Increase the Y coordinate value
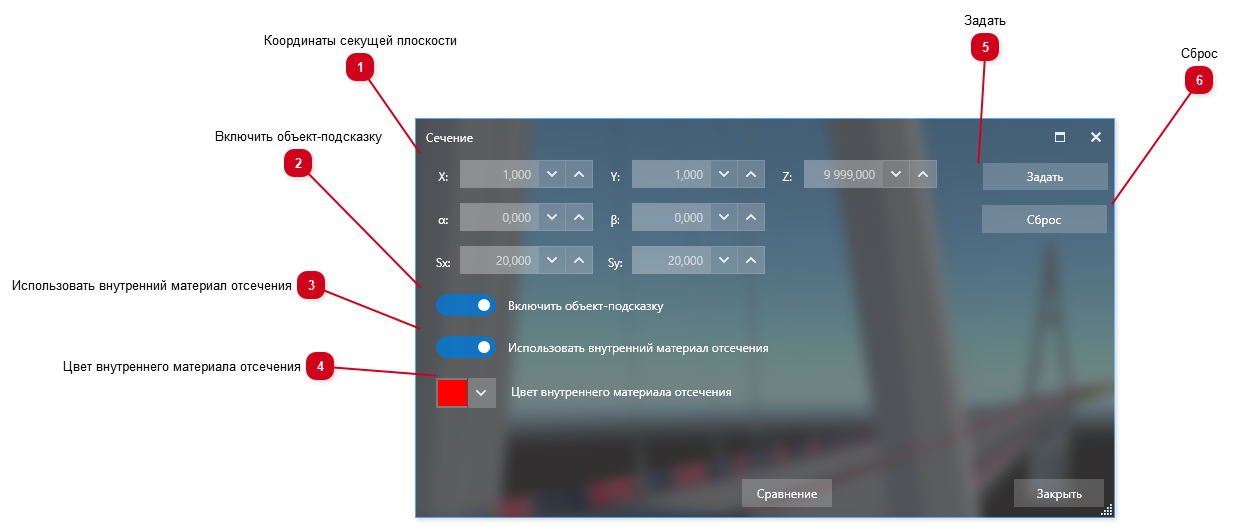The height and width of the screenshot is (527, 1234). click(x=752, y=175)
